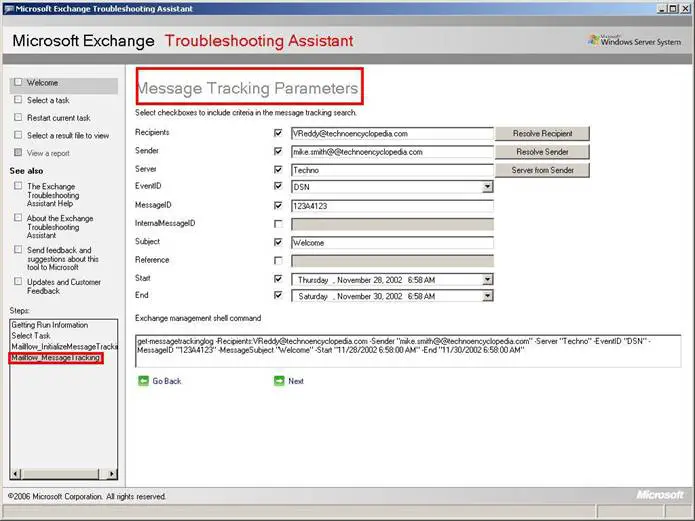Enable the Reference checkbox
Viewport: 695px width, 521px height.
pos(278,260)
